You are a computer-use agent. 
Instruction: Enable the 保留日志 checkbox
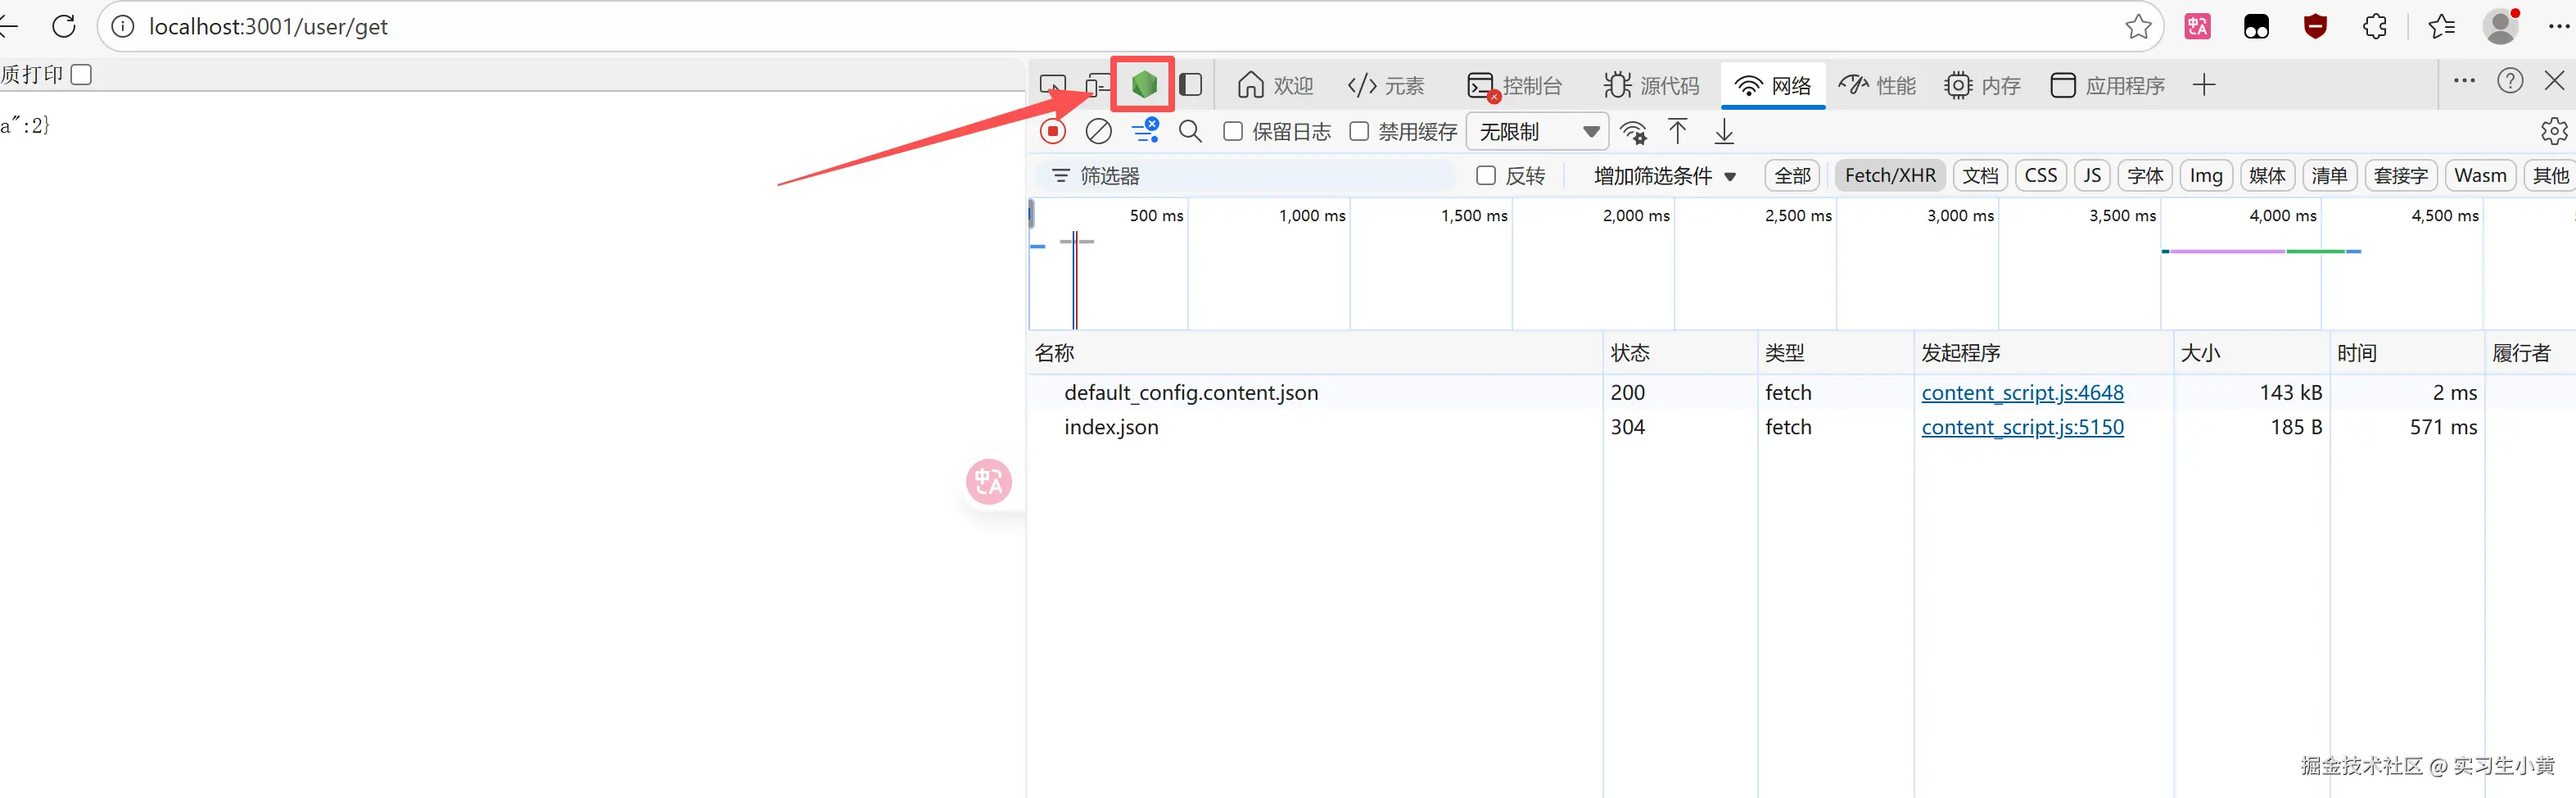(1233, 131)
